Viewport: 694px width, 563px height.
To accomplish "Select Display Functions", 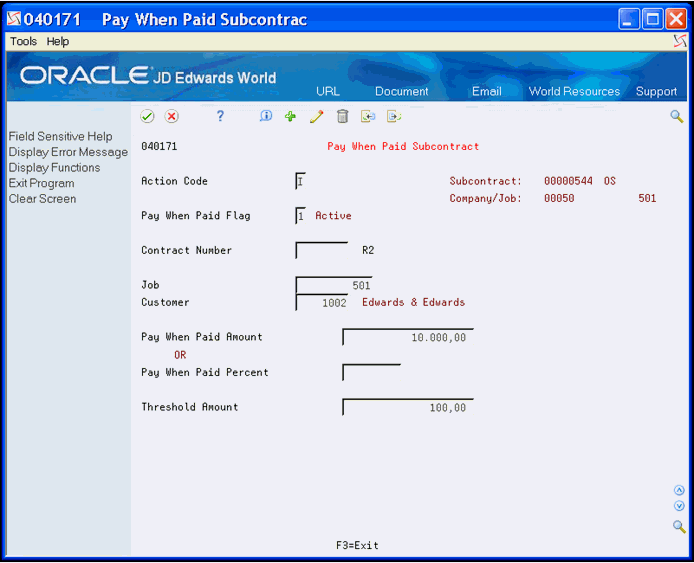I will [54, 168].
